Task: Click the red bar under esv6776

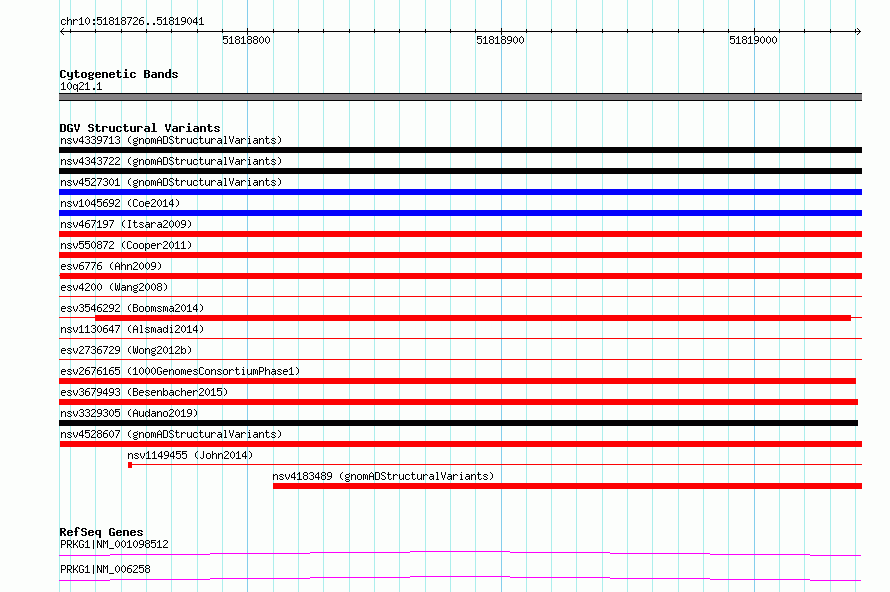Action: click(x=460, y=276)
